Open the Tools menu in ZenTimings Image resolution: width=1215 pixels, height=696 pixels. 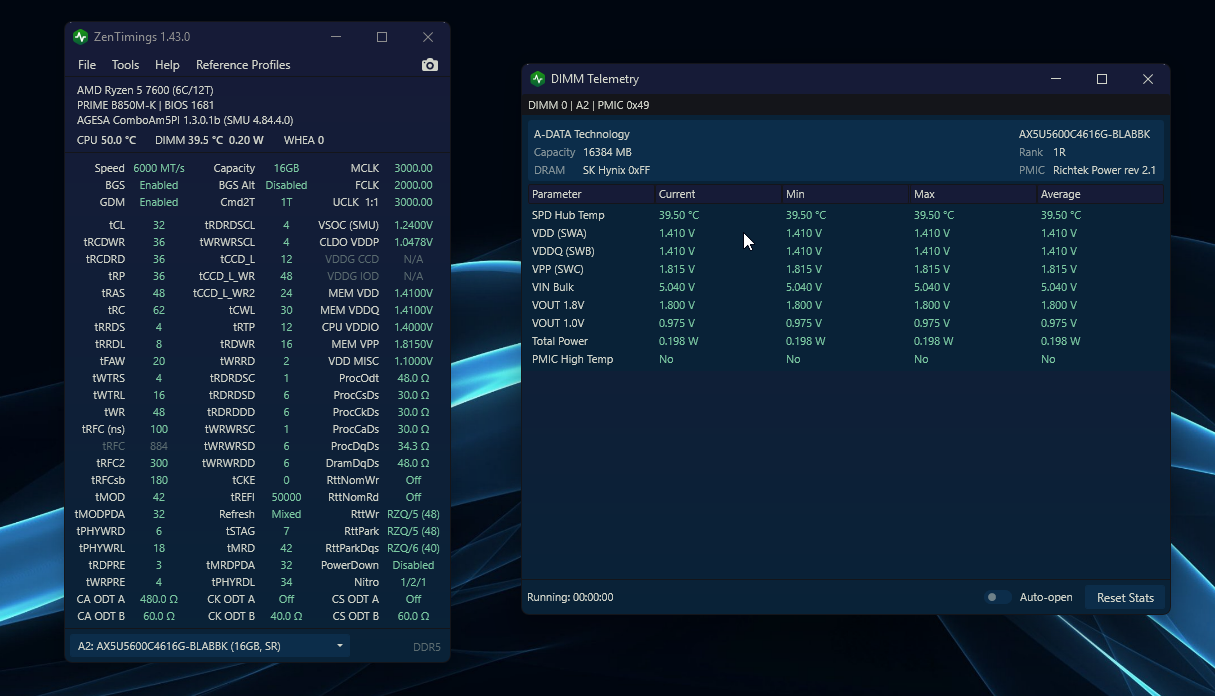[125, 65]
